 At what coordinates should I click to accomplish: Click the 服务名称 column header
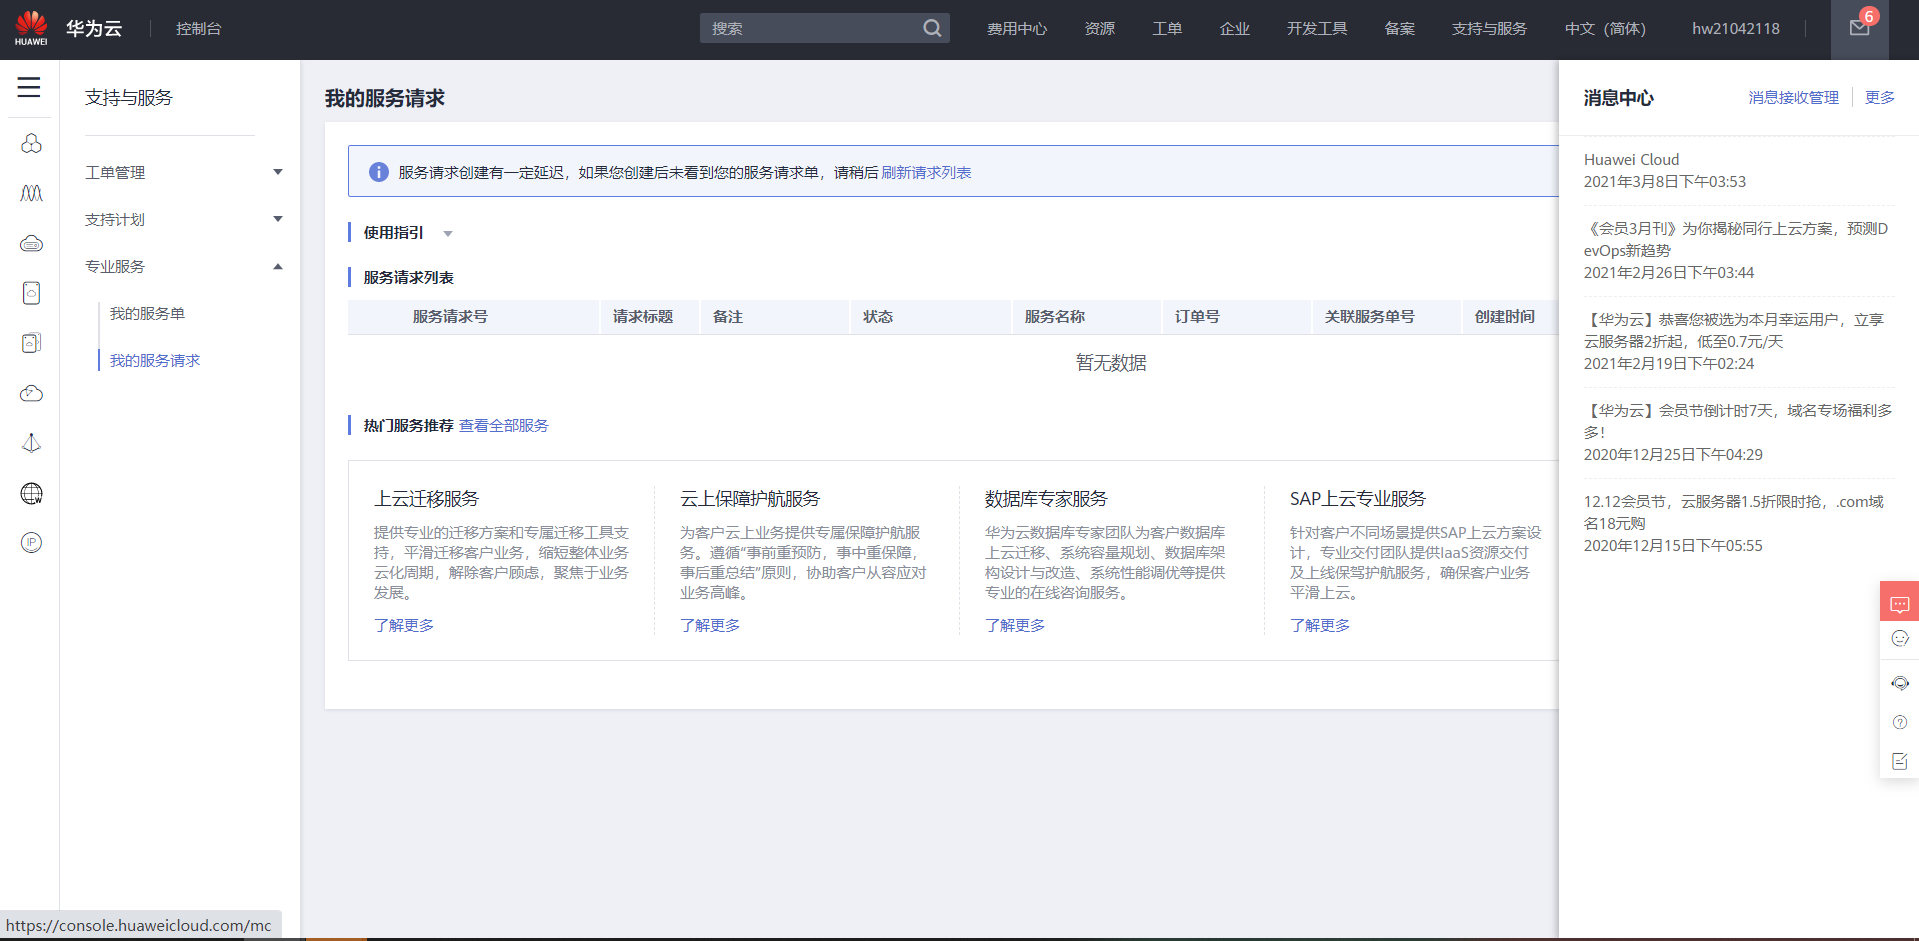click(x=1055, y=316)
